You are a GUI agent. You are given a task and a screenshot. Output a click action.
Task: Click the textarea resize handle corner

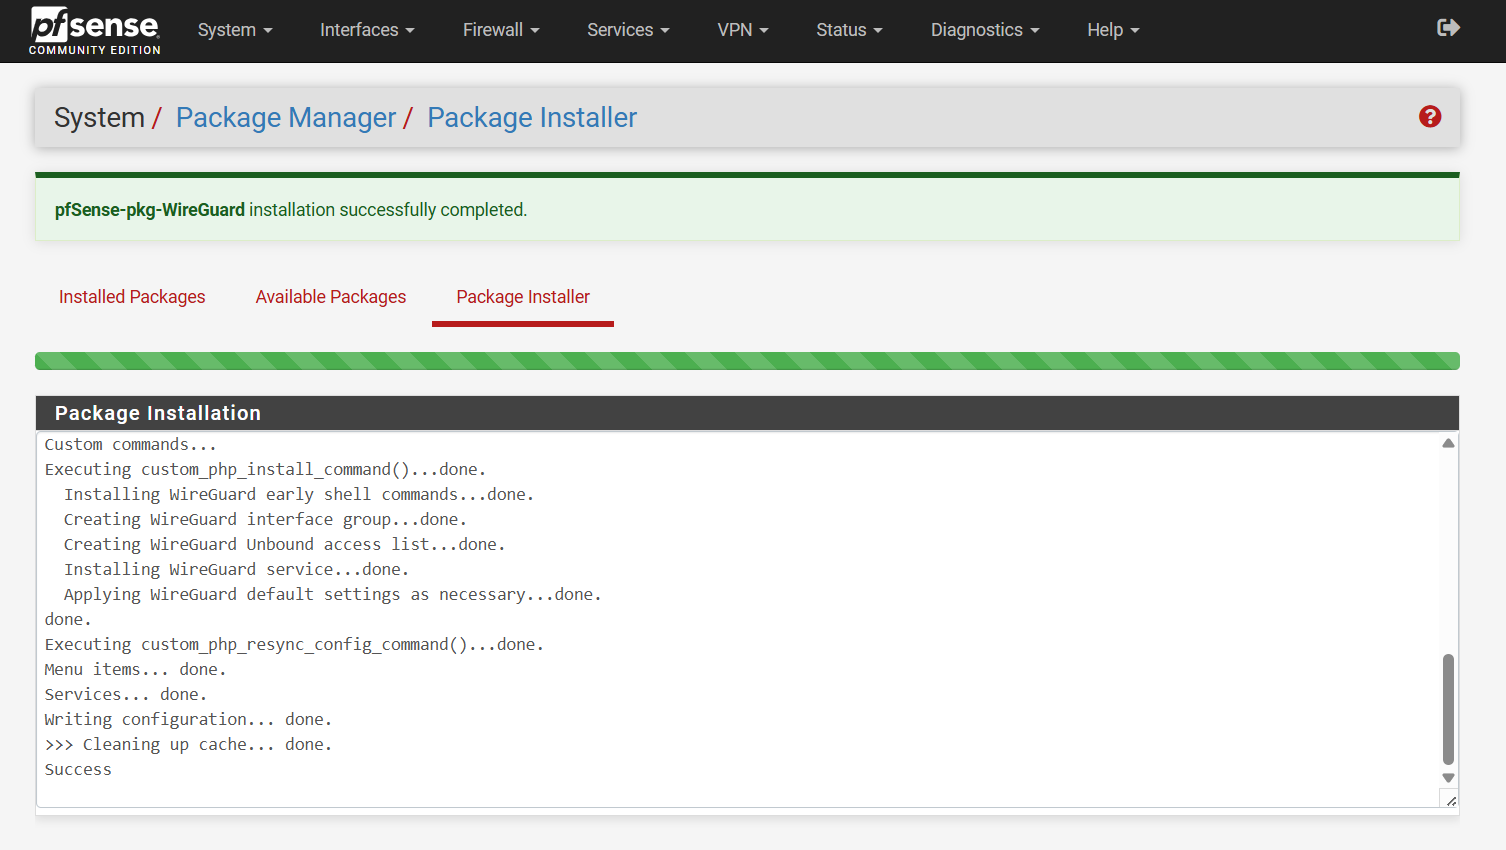(1450, 800)
